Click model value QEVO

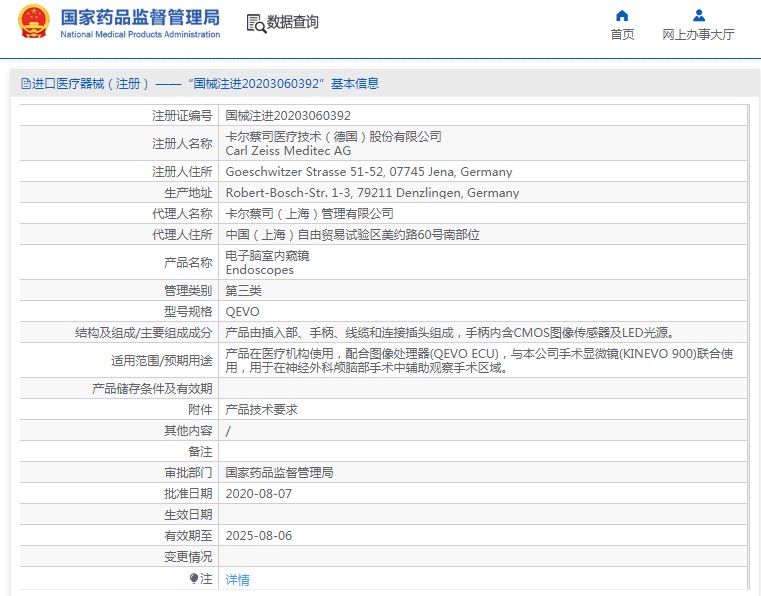click(242, 312)
